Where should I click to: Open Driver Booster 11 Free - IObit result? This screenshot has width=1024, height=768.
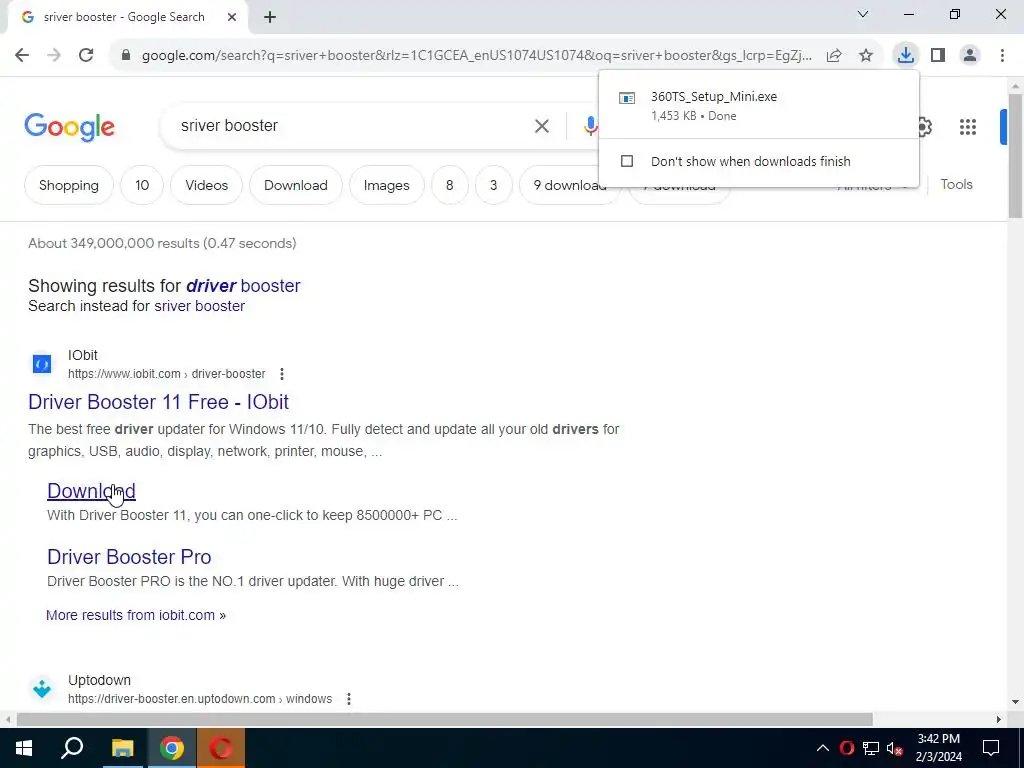158,402
